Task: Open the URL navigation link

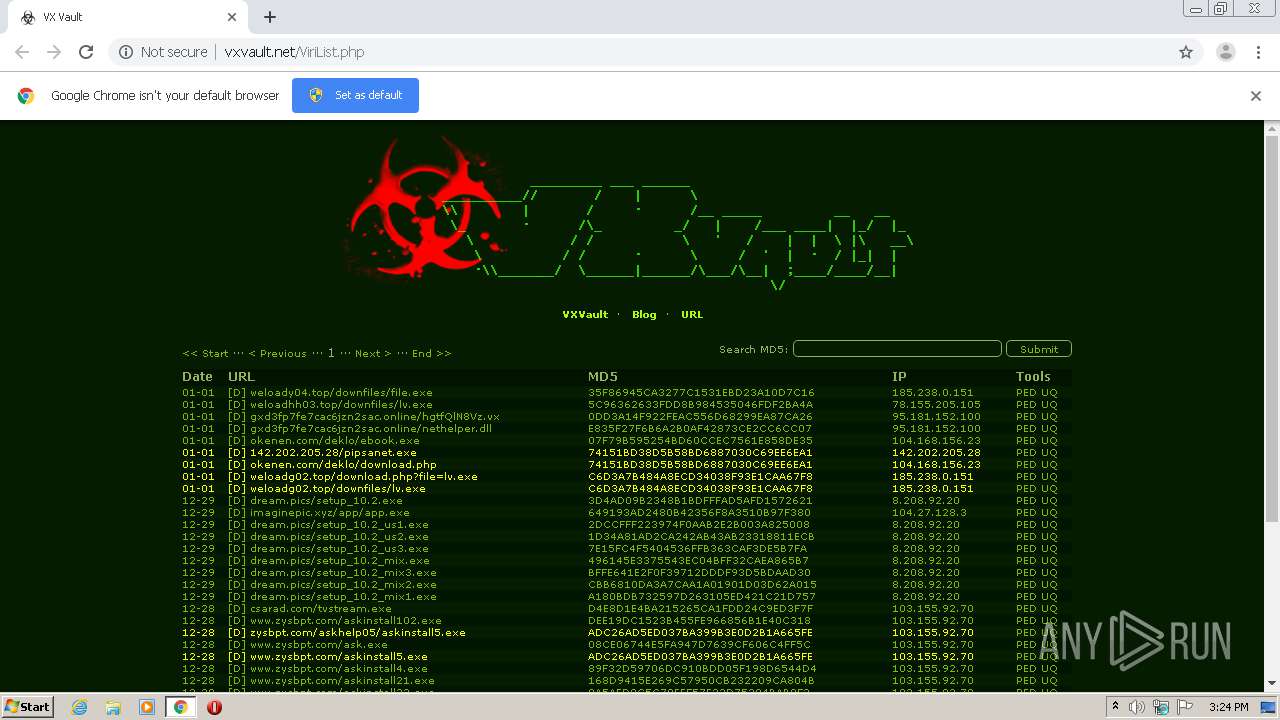Action: 692,314
